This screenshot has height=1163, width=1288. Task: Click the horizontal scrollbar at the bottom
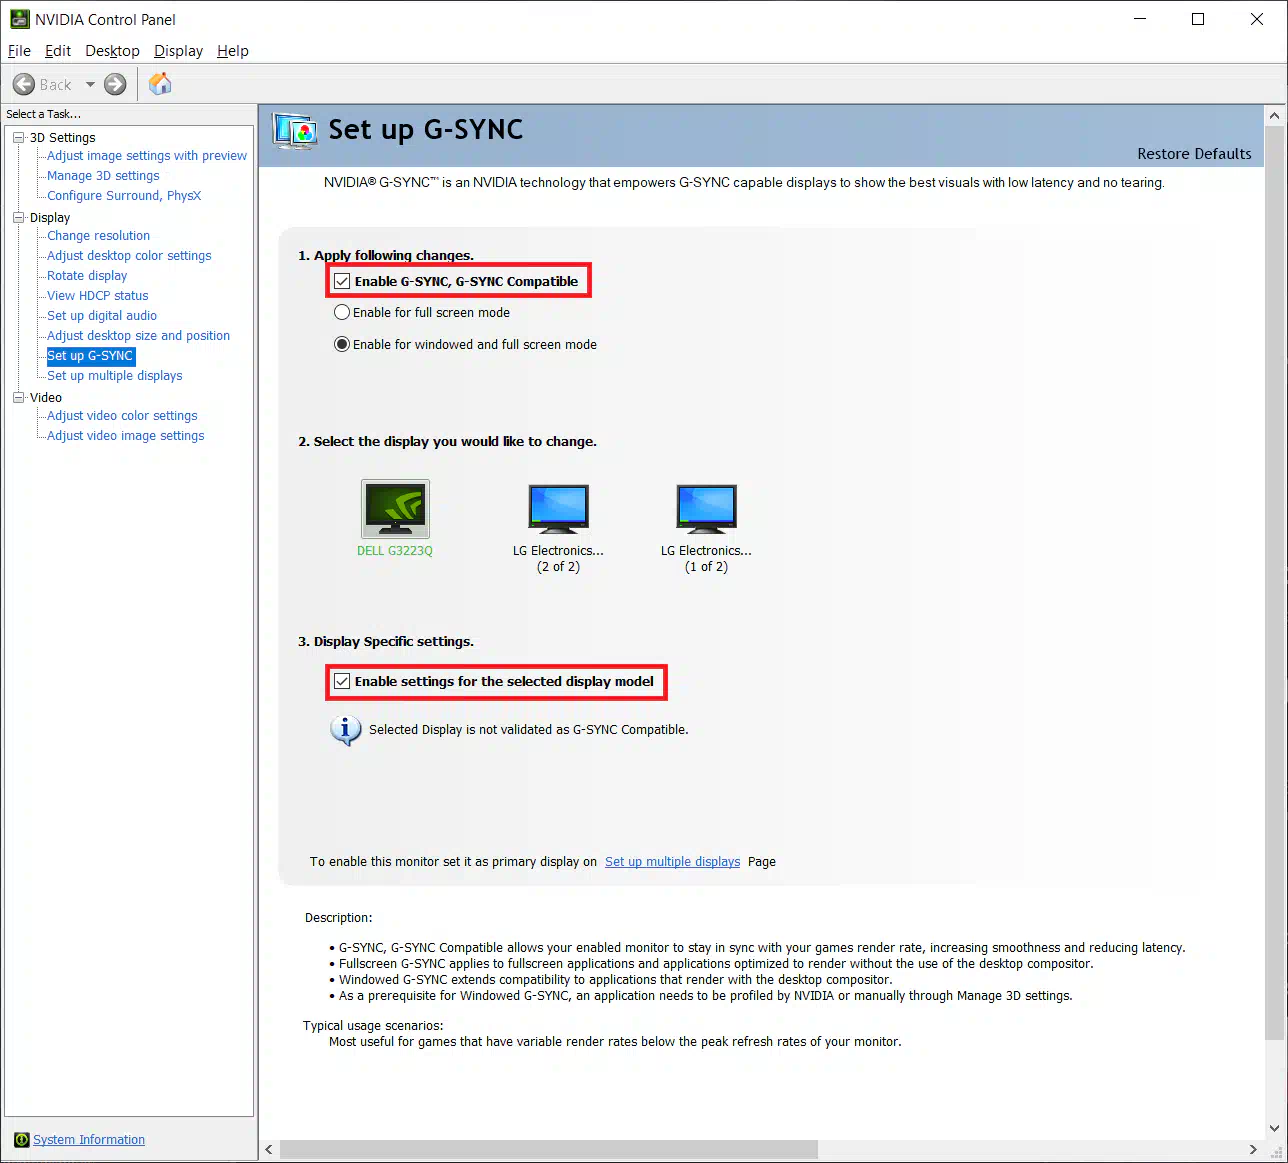pos(548,1150)
